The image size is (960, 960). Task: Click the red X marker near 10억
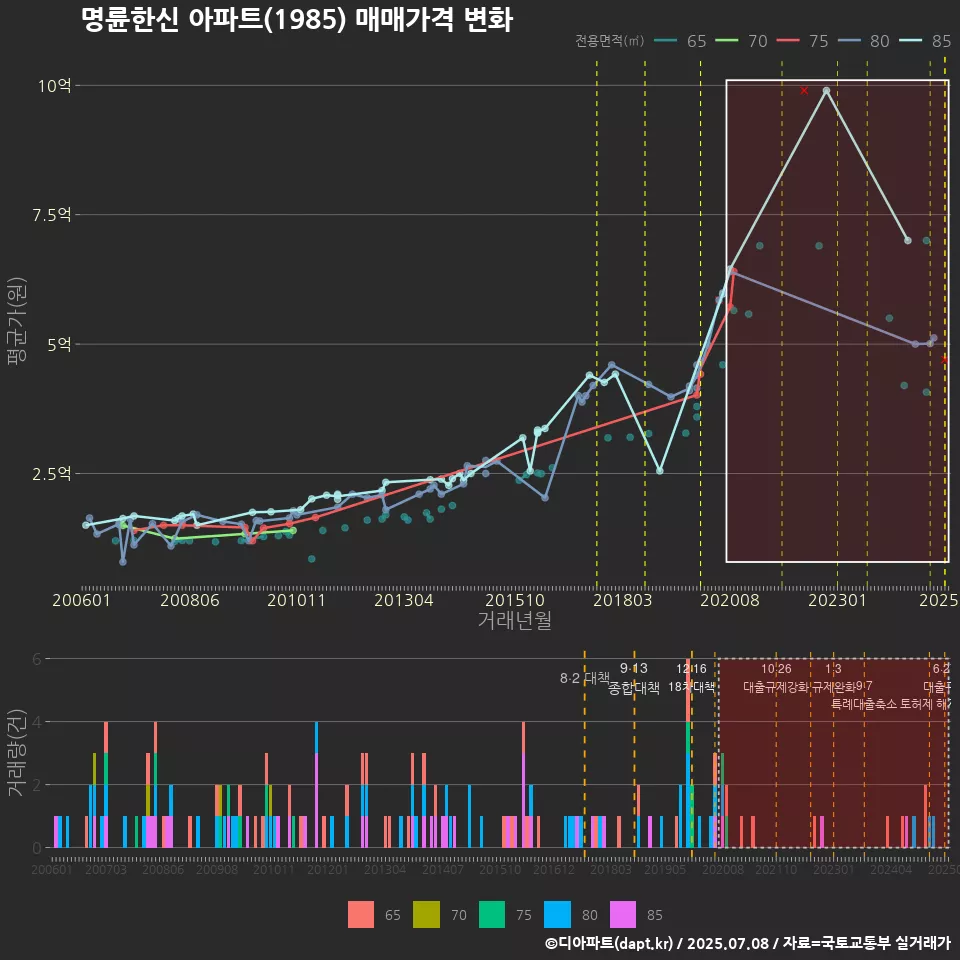coord(804,91)
